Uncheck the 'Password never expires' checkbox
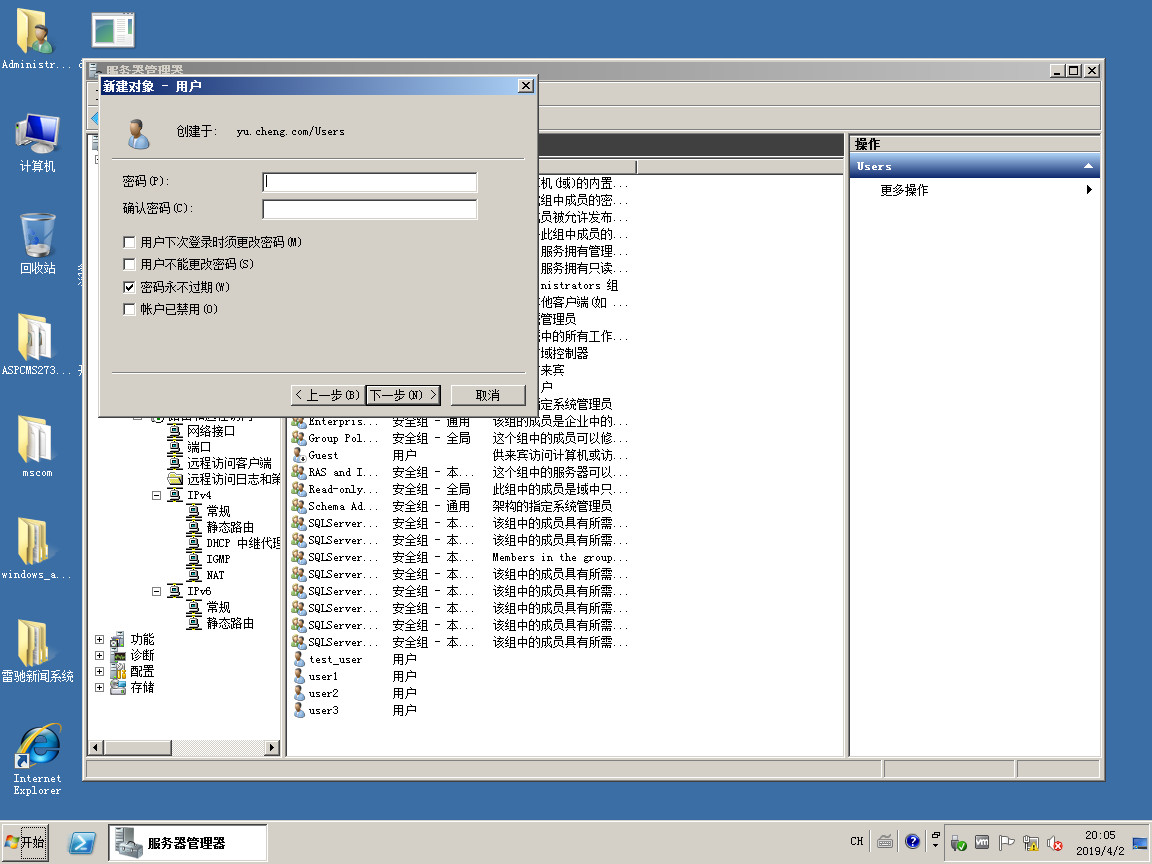Image resolution: width=1152 pixels, height=864 pixels. click(x=129, y=287)
